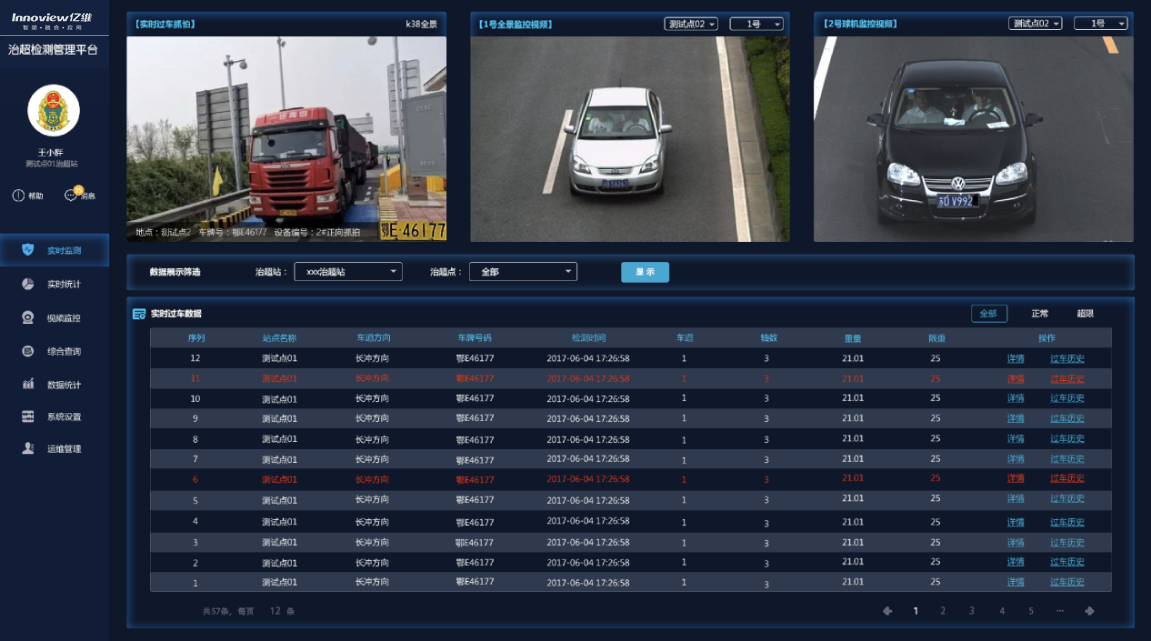Click the 系统设置 sidebar icon

pos(28,416)
